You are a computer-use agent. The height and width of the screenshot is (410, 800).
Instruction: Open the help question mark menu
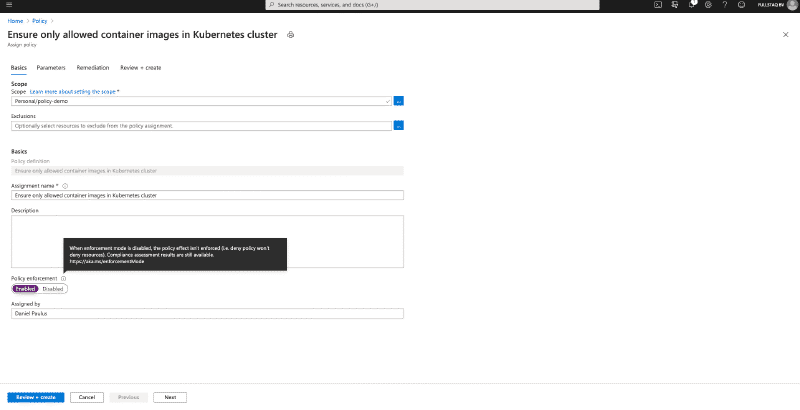724,5
